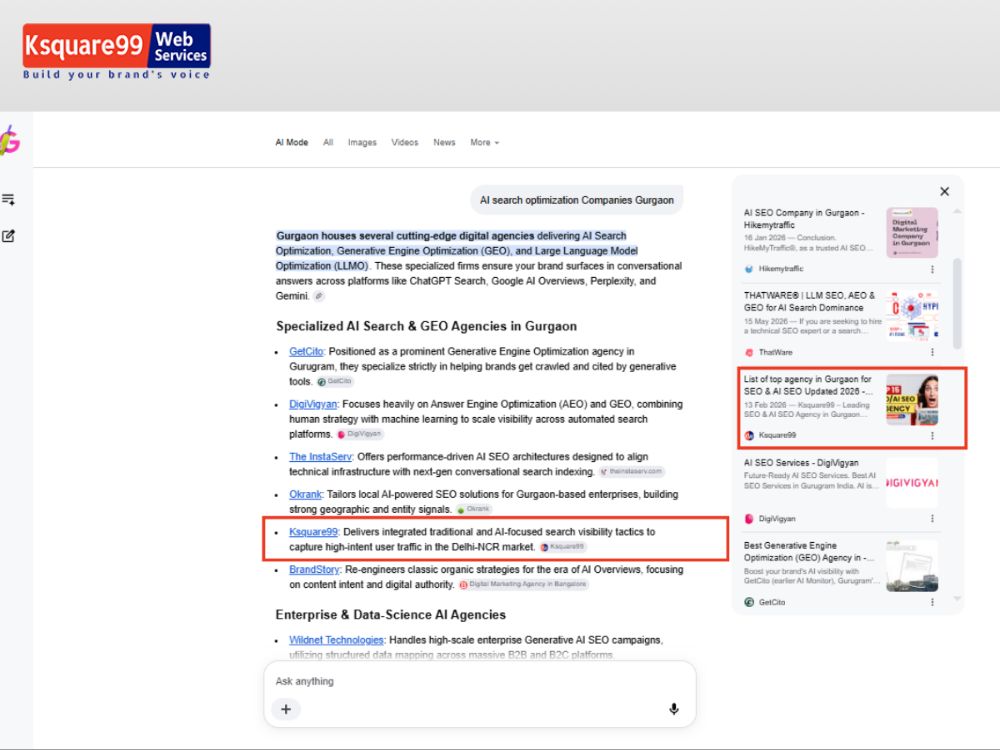Screen dimensions: 1000x750
Task: Click the ThatWare favicon in sources
Action: (x=749, y=352)
